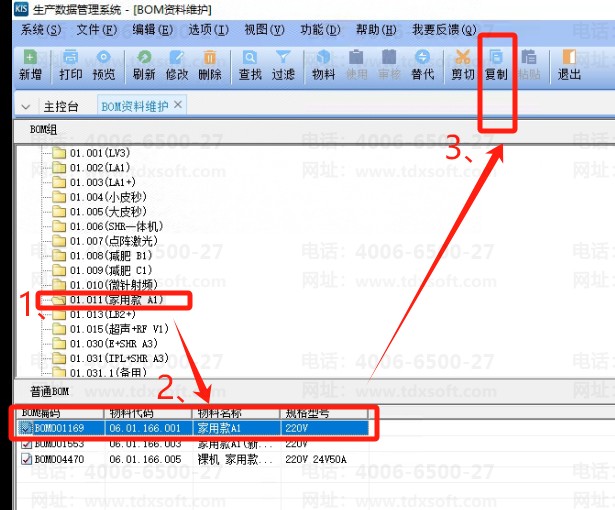Click material code 06.01.166.003
The height and width of the screenshot is (510, 615).
click(x=145, y=444)
